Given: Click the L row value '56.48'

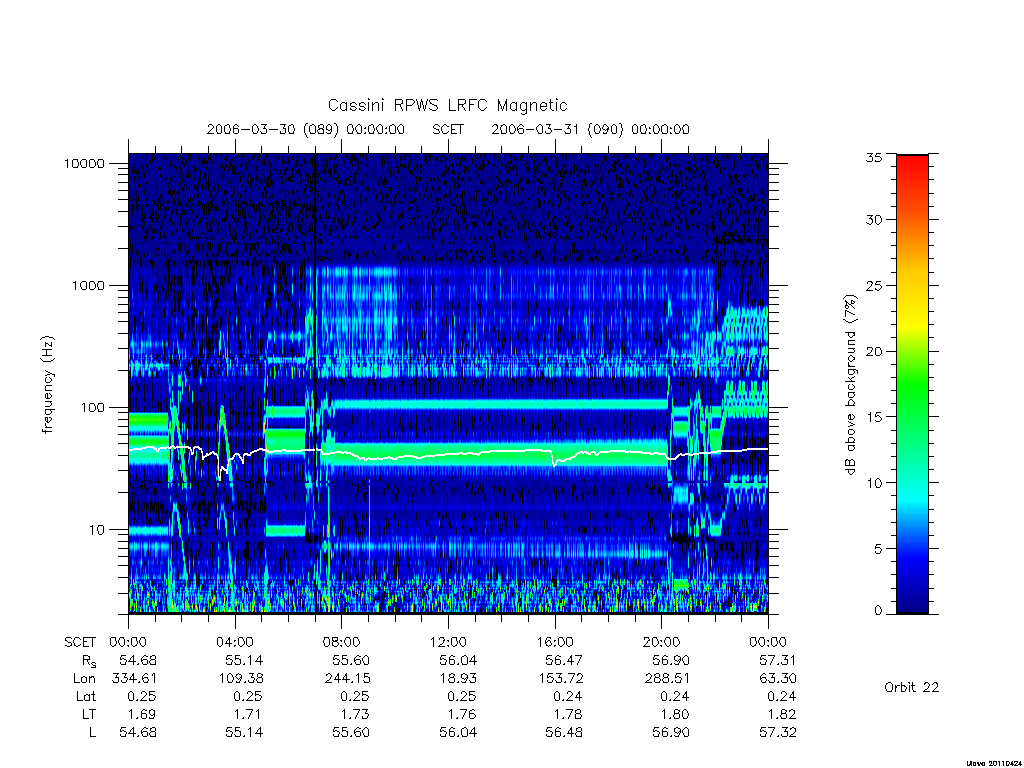Looking at the screenshot, I should 564,732.
